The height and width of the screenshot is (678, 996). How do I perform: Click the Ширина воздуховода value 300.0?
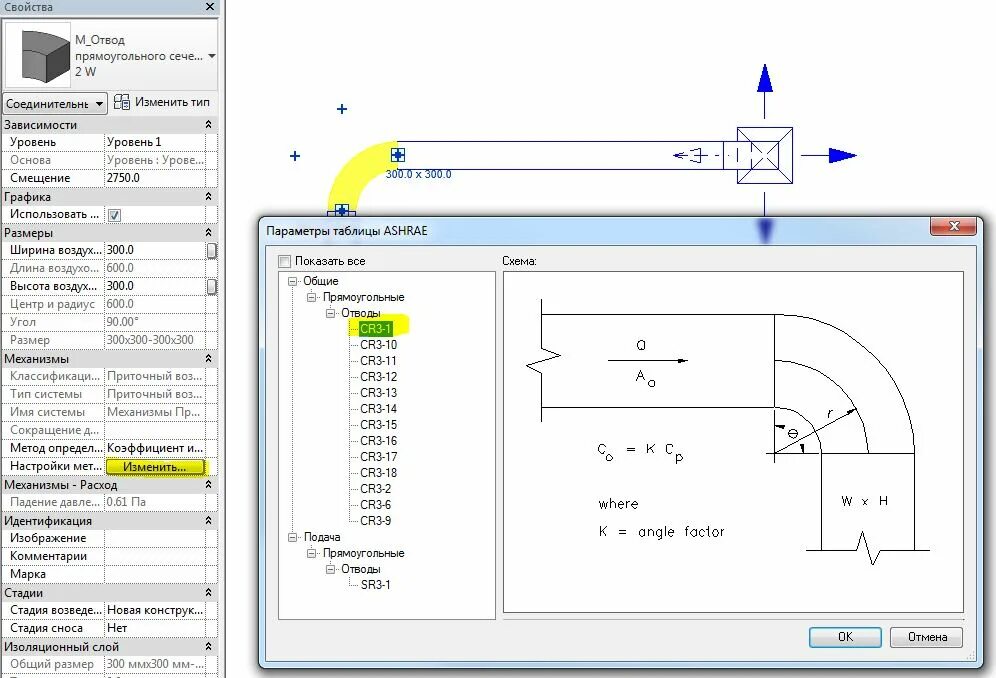click(154, 250)
